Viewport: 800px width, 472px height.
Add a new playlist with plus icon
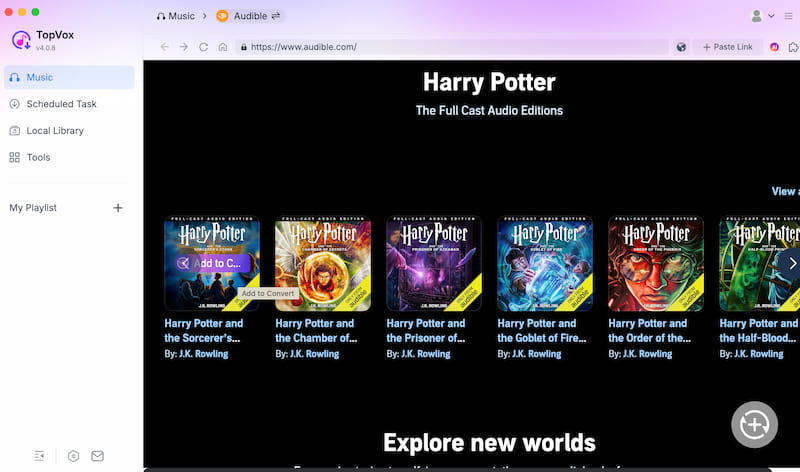[x=118, y=208]
